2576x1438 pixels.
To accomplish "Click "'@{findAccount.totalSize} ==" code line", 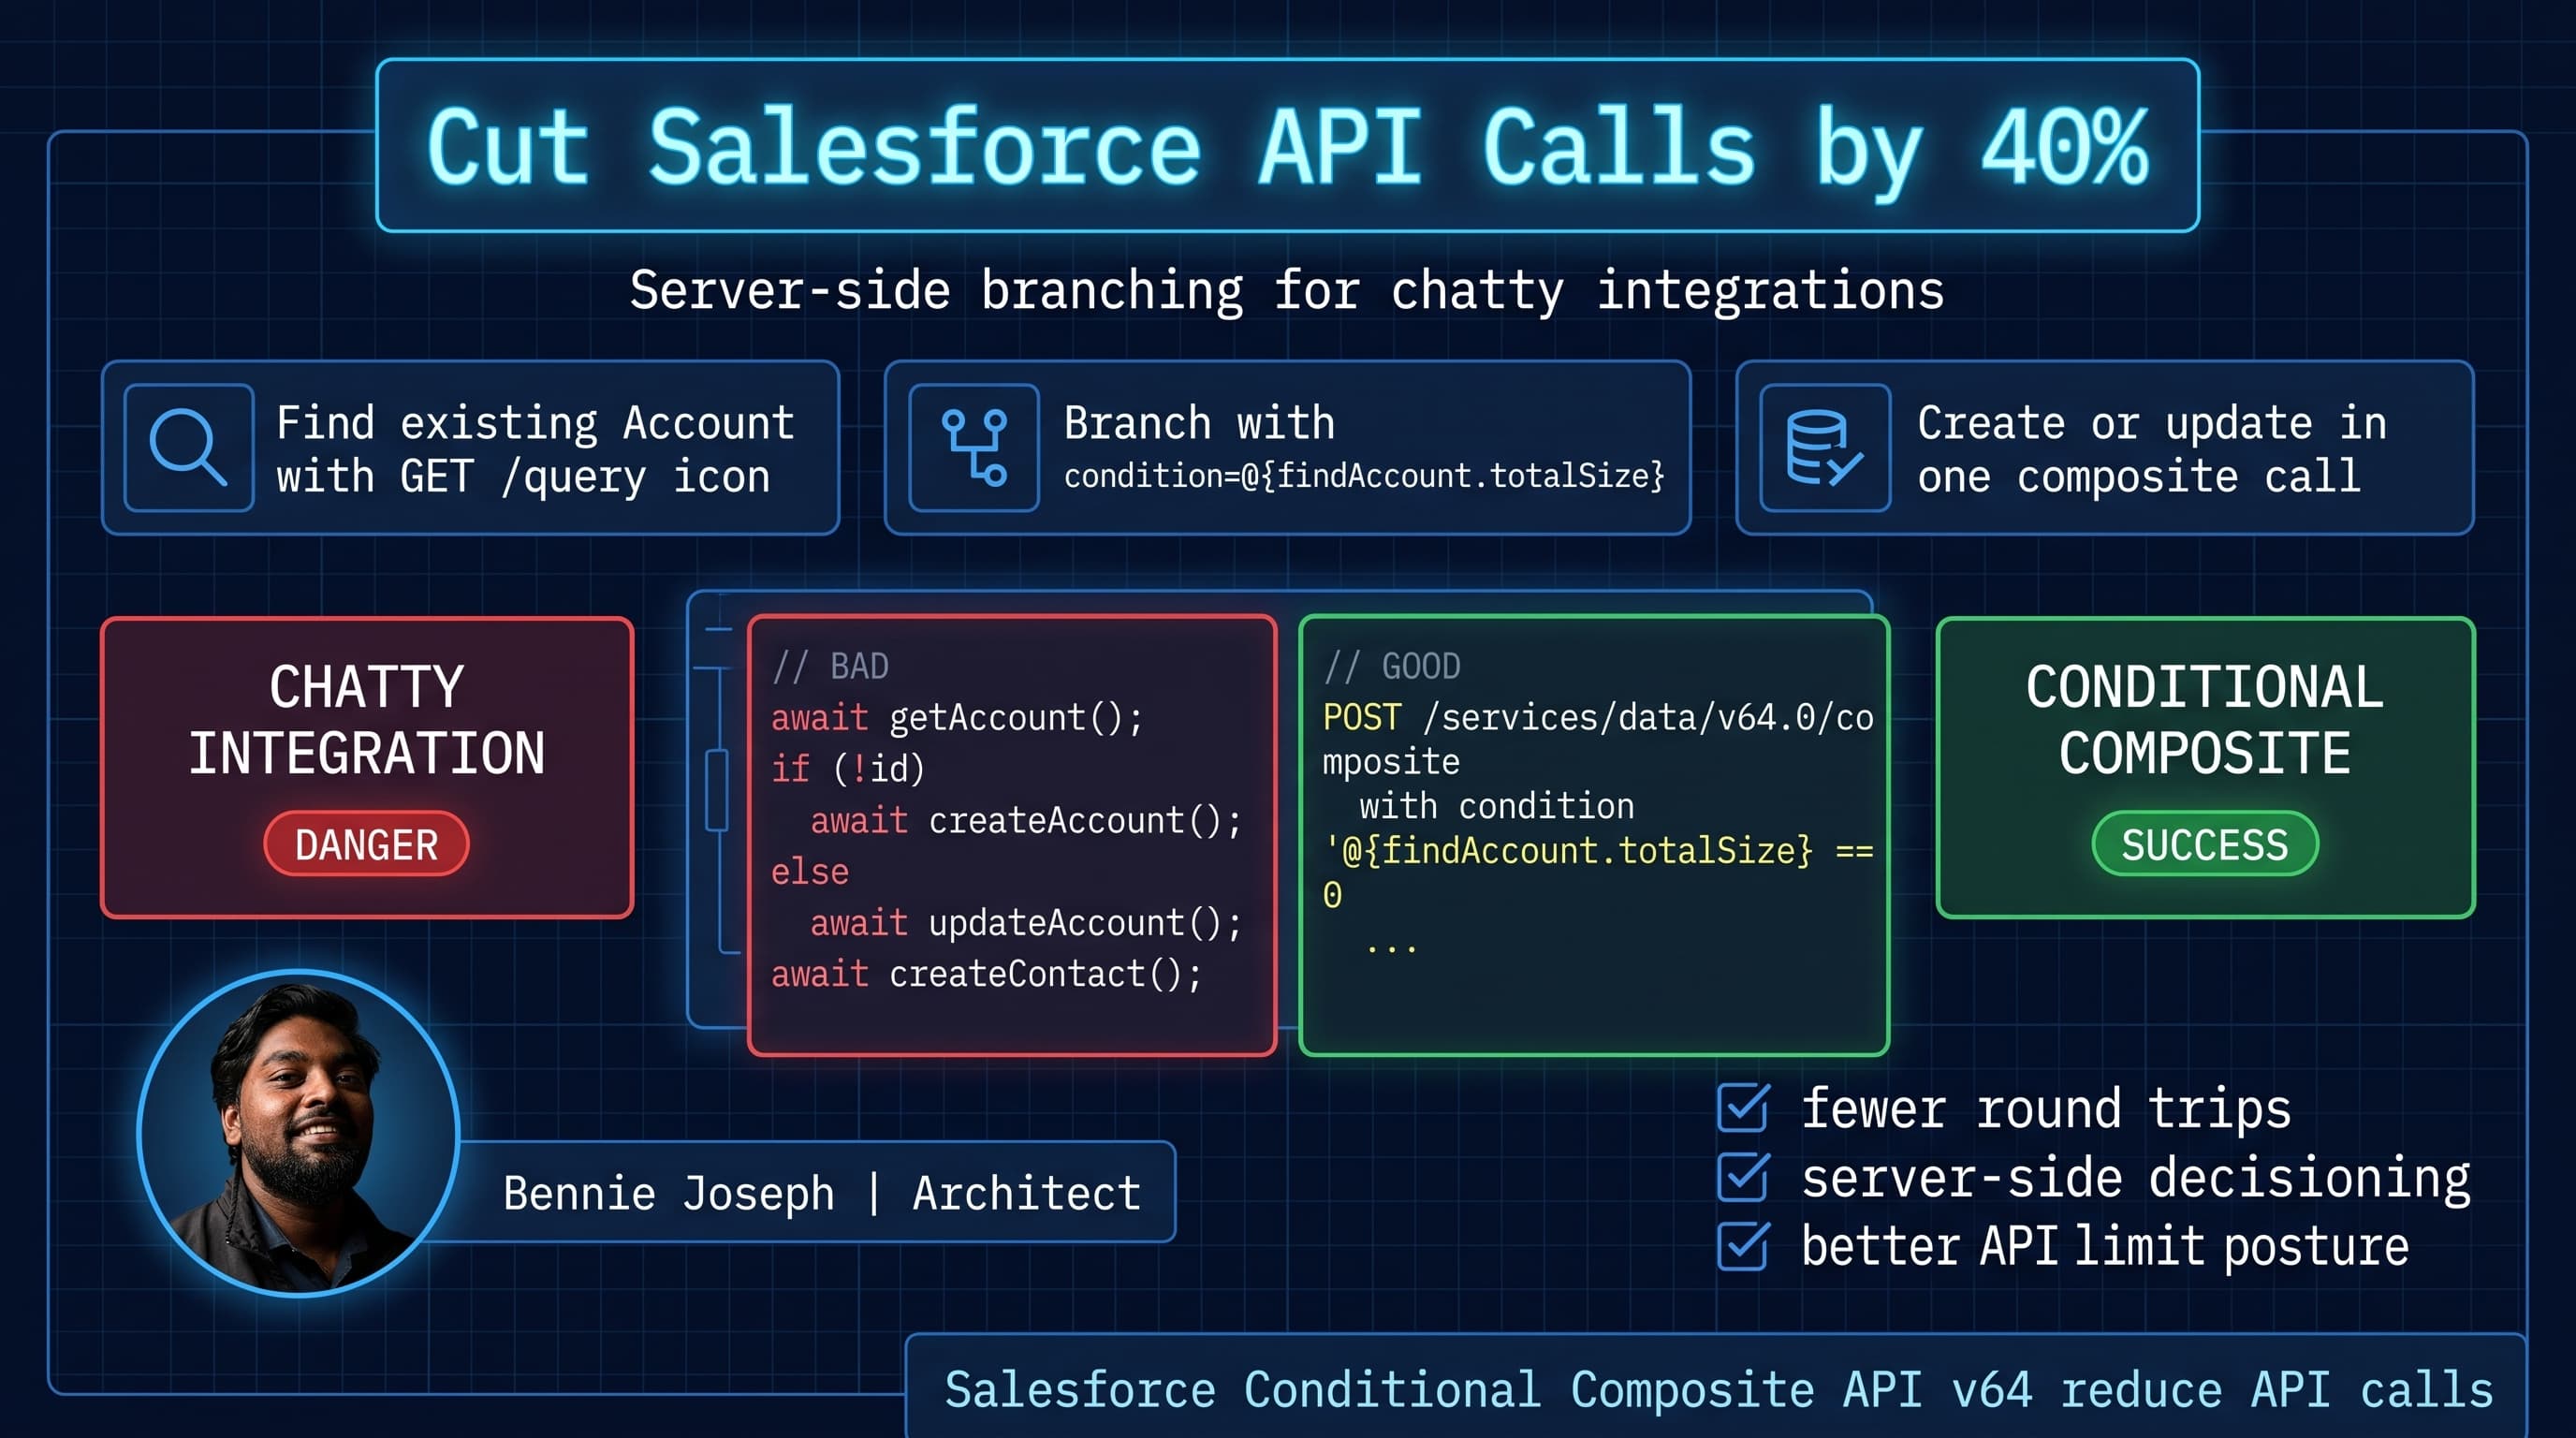I will click(1598, 851).
